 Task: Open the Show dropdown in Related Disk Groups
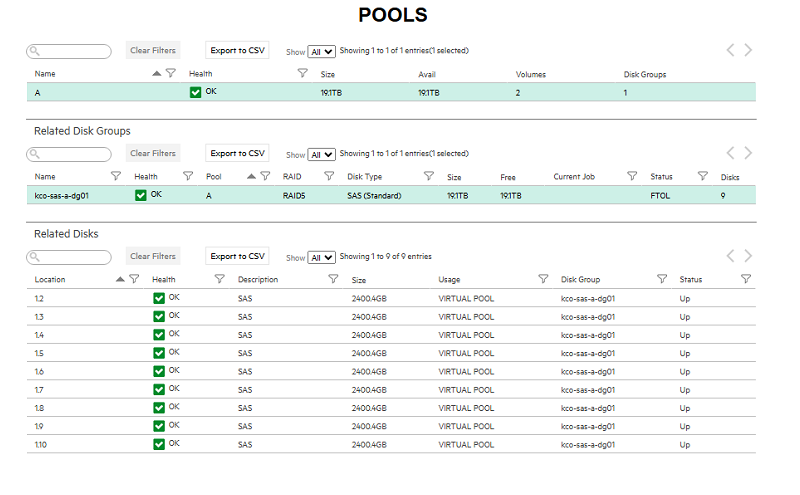[321, 155]
